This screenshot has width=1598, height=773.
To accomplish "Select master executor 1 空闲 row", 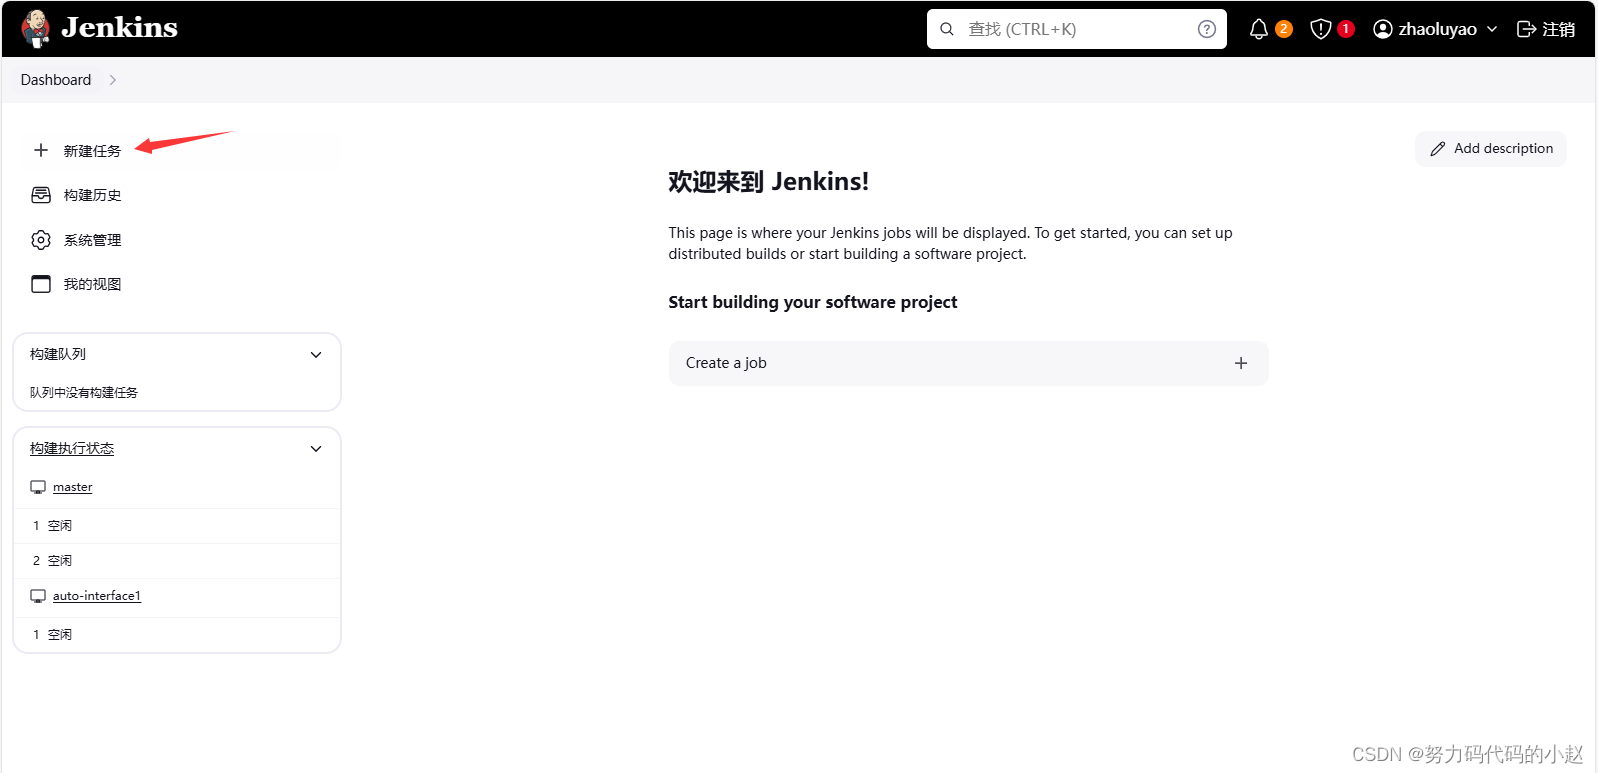I will click(x=177, y=526).
